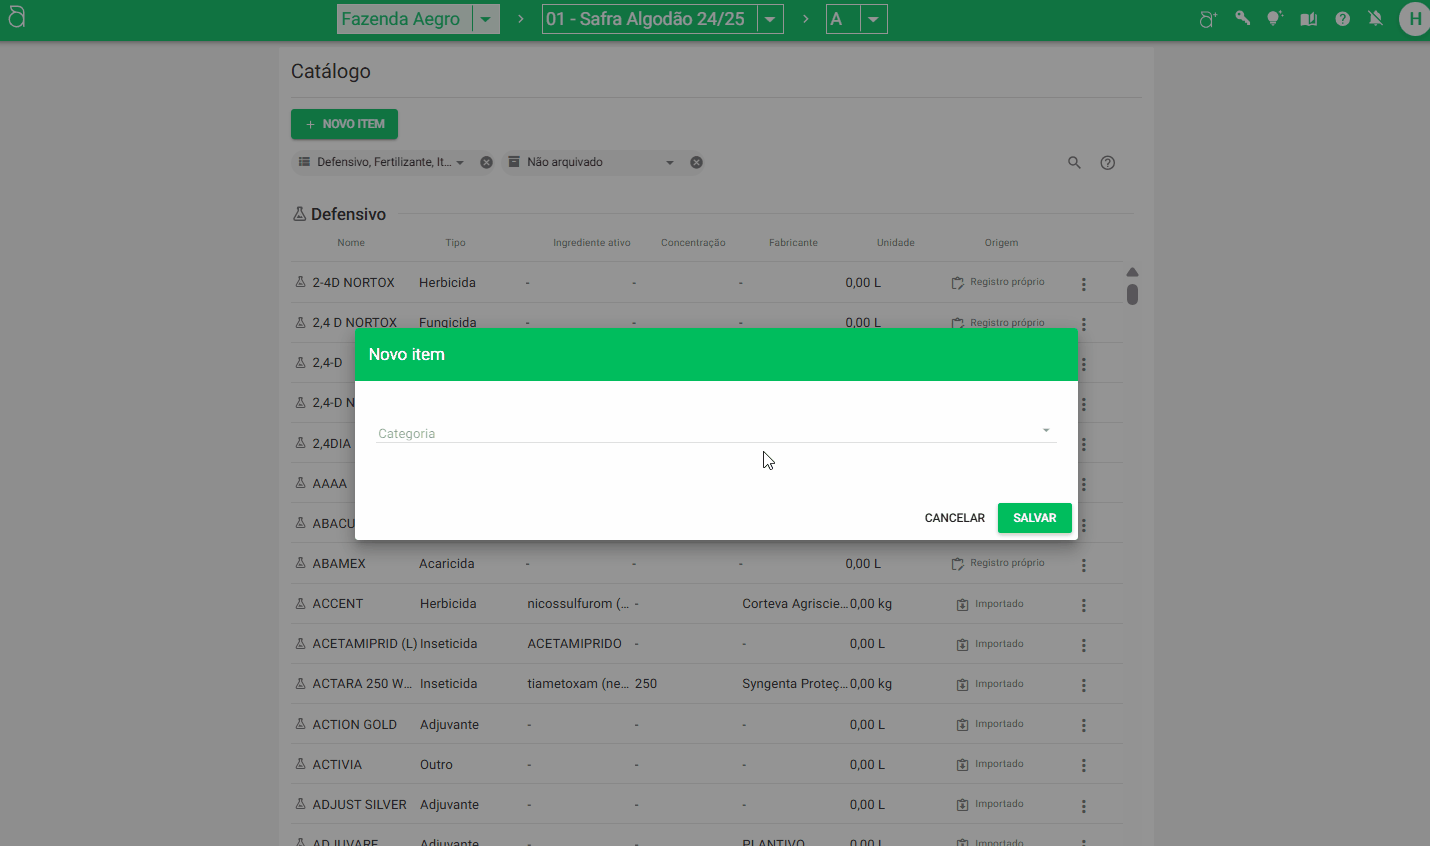Toggle the muted notifications bell
Image resolution: width=1430 pixels, height=846 pixels.
1376,18
